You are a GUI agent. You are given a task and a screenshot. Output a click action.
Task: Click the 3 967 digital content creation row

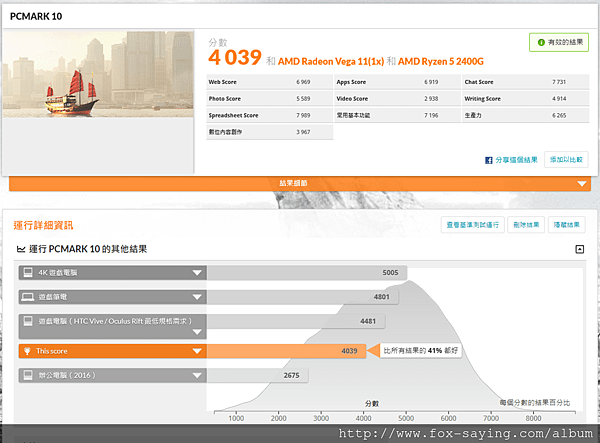pos(269,132)
